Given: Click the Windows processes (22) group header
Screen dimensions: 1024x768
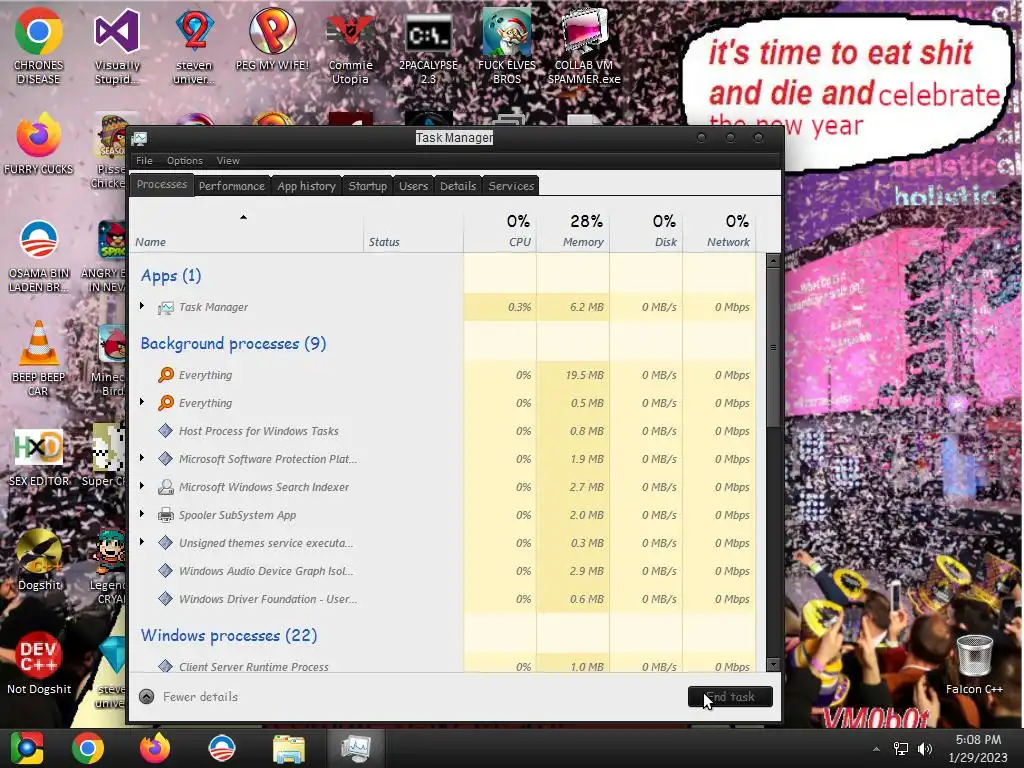Looking at the screenshot, I should 229,635.
